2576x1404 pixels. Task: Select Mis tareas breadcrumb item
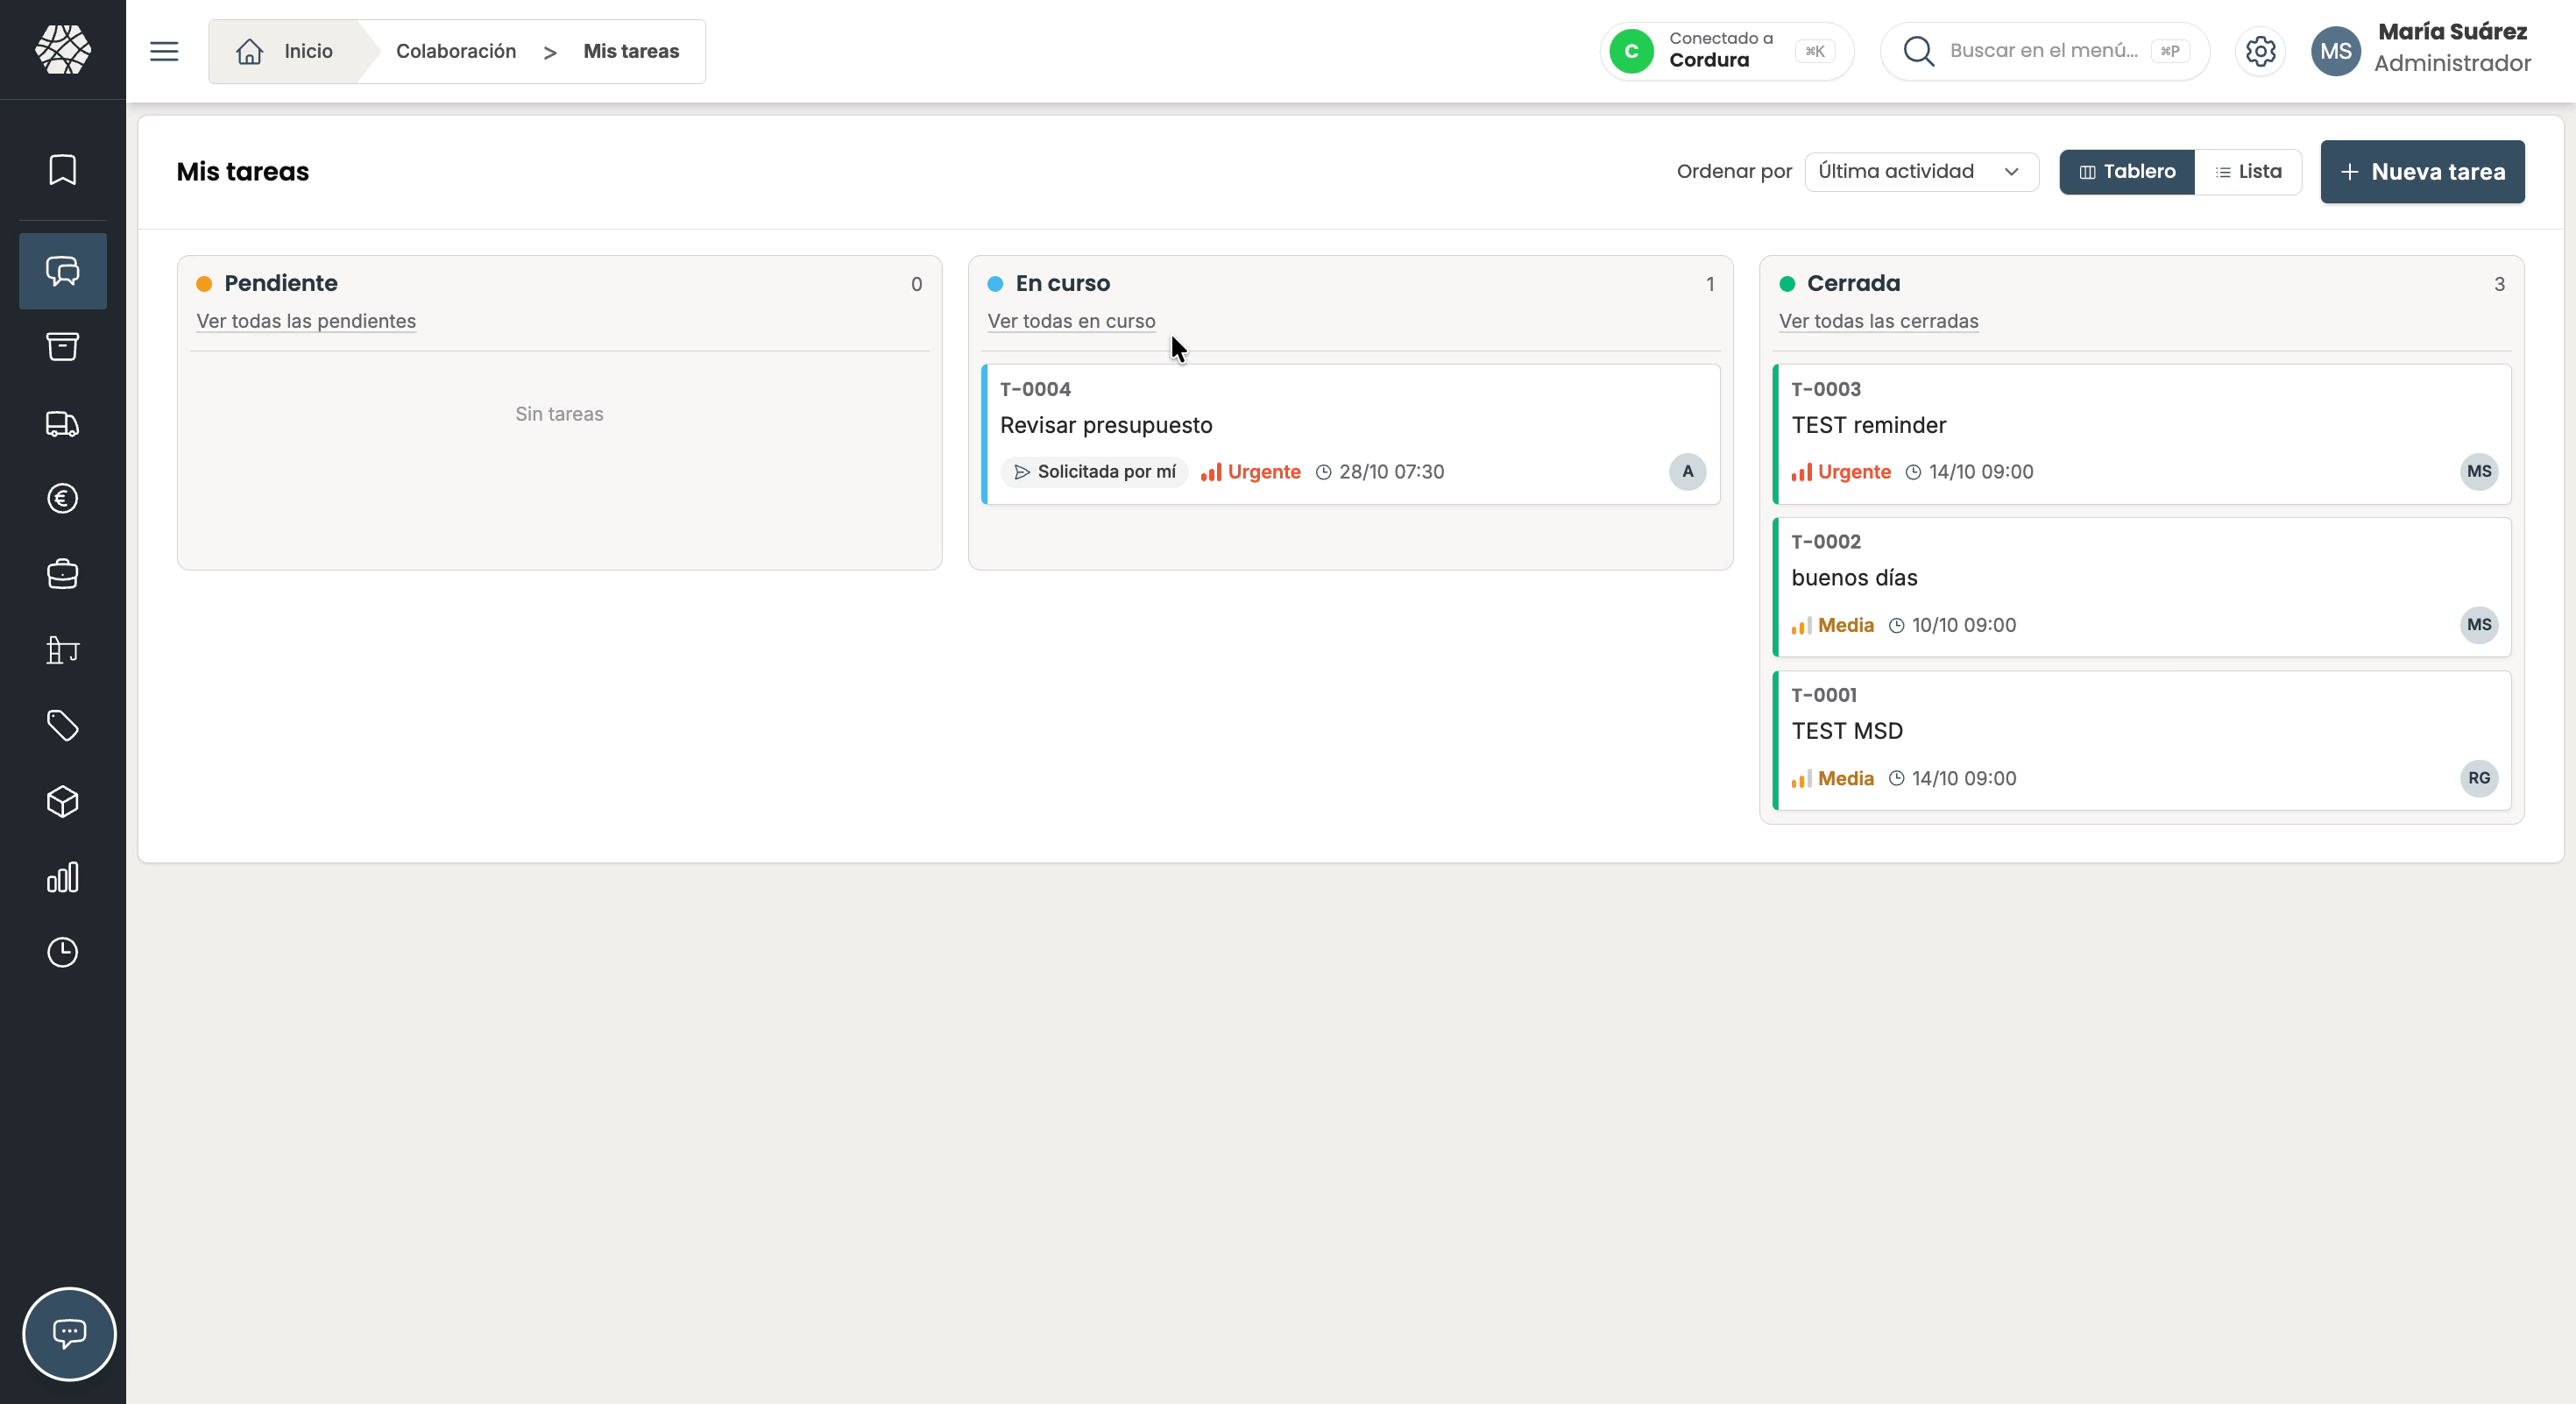pos(631,51)
